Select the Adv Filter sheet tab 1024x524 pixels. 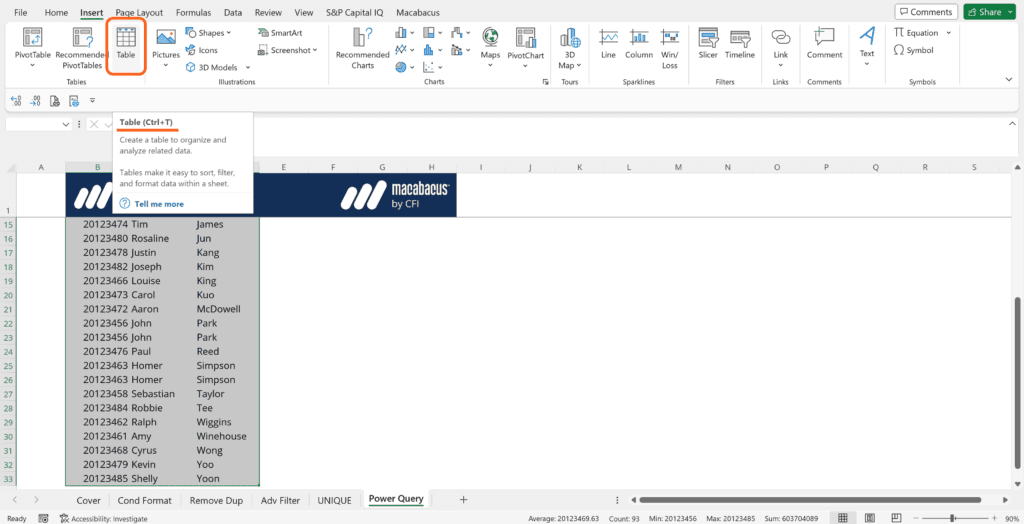(x=281, y=499)
